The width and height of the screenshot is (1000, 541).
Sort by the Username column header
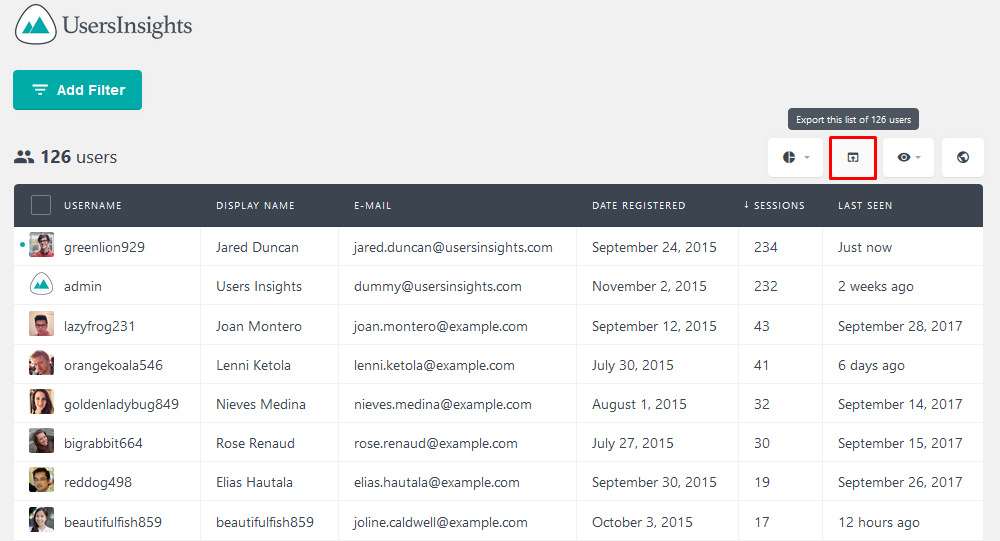(x=92, y=205)
